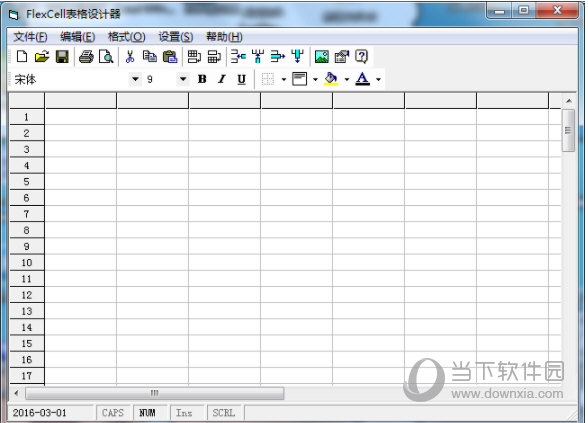Open the 编辑(E) menu
588x423 pixels.
78,37
